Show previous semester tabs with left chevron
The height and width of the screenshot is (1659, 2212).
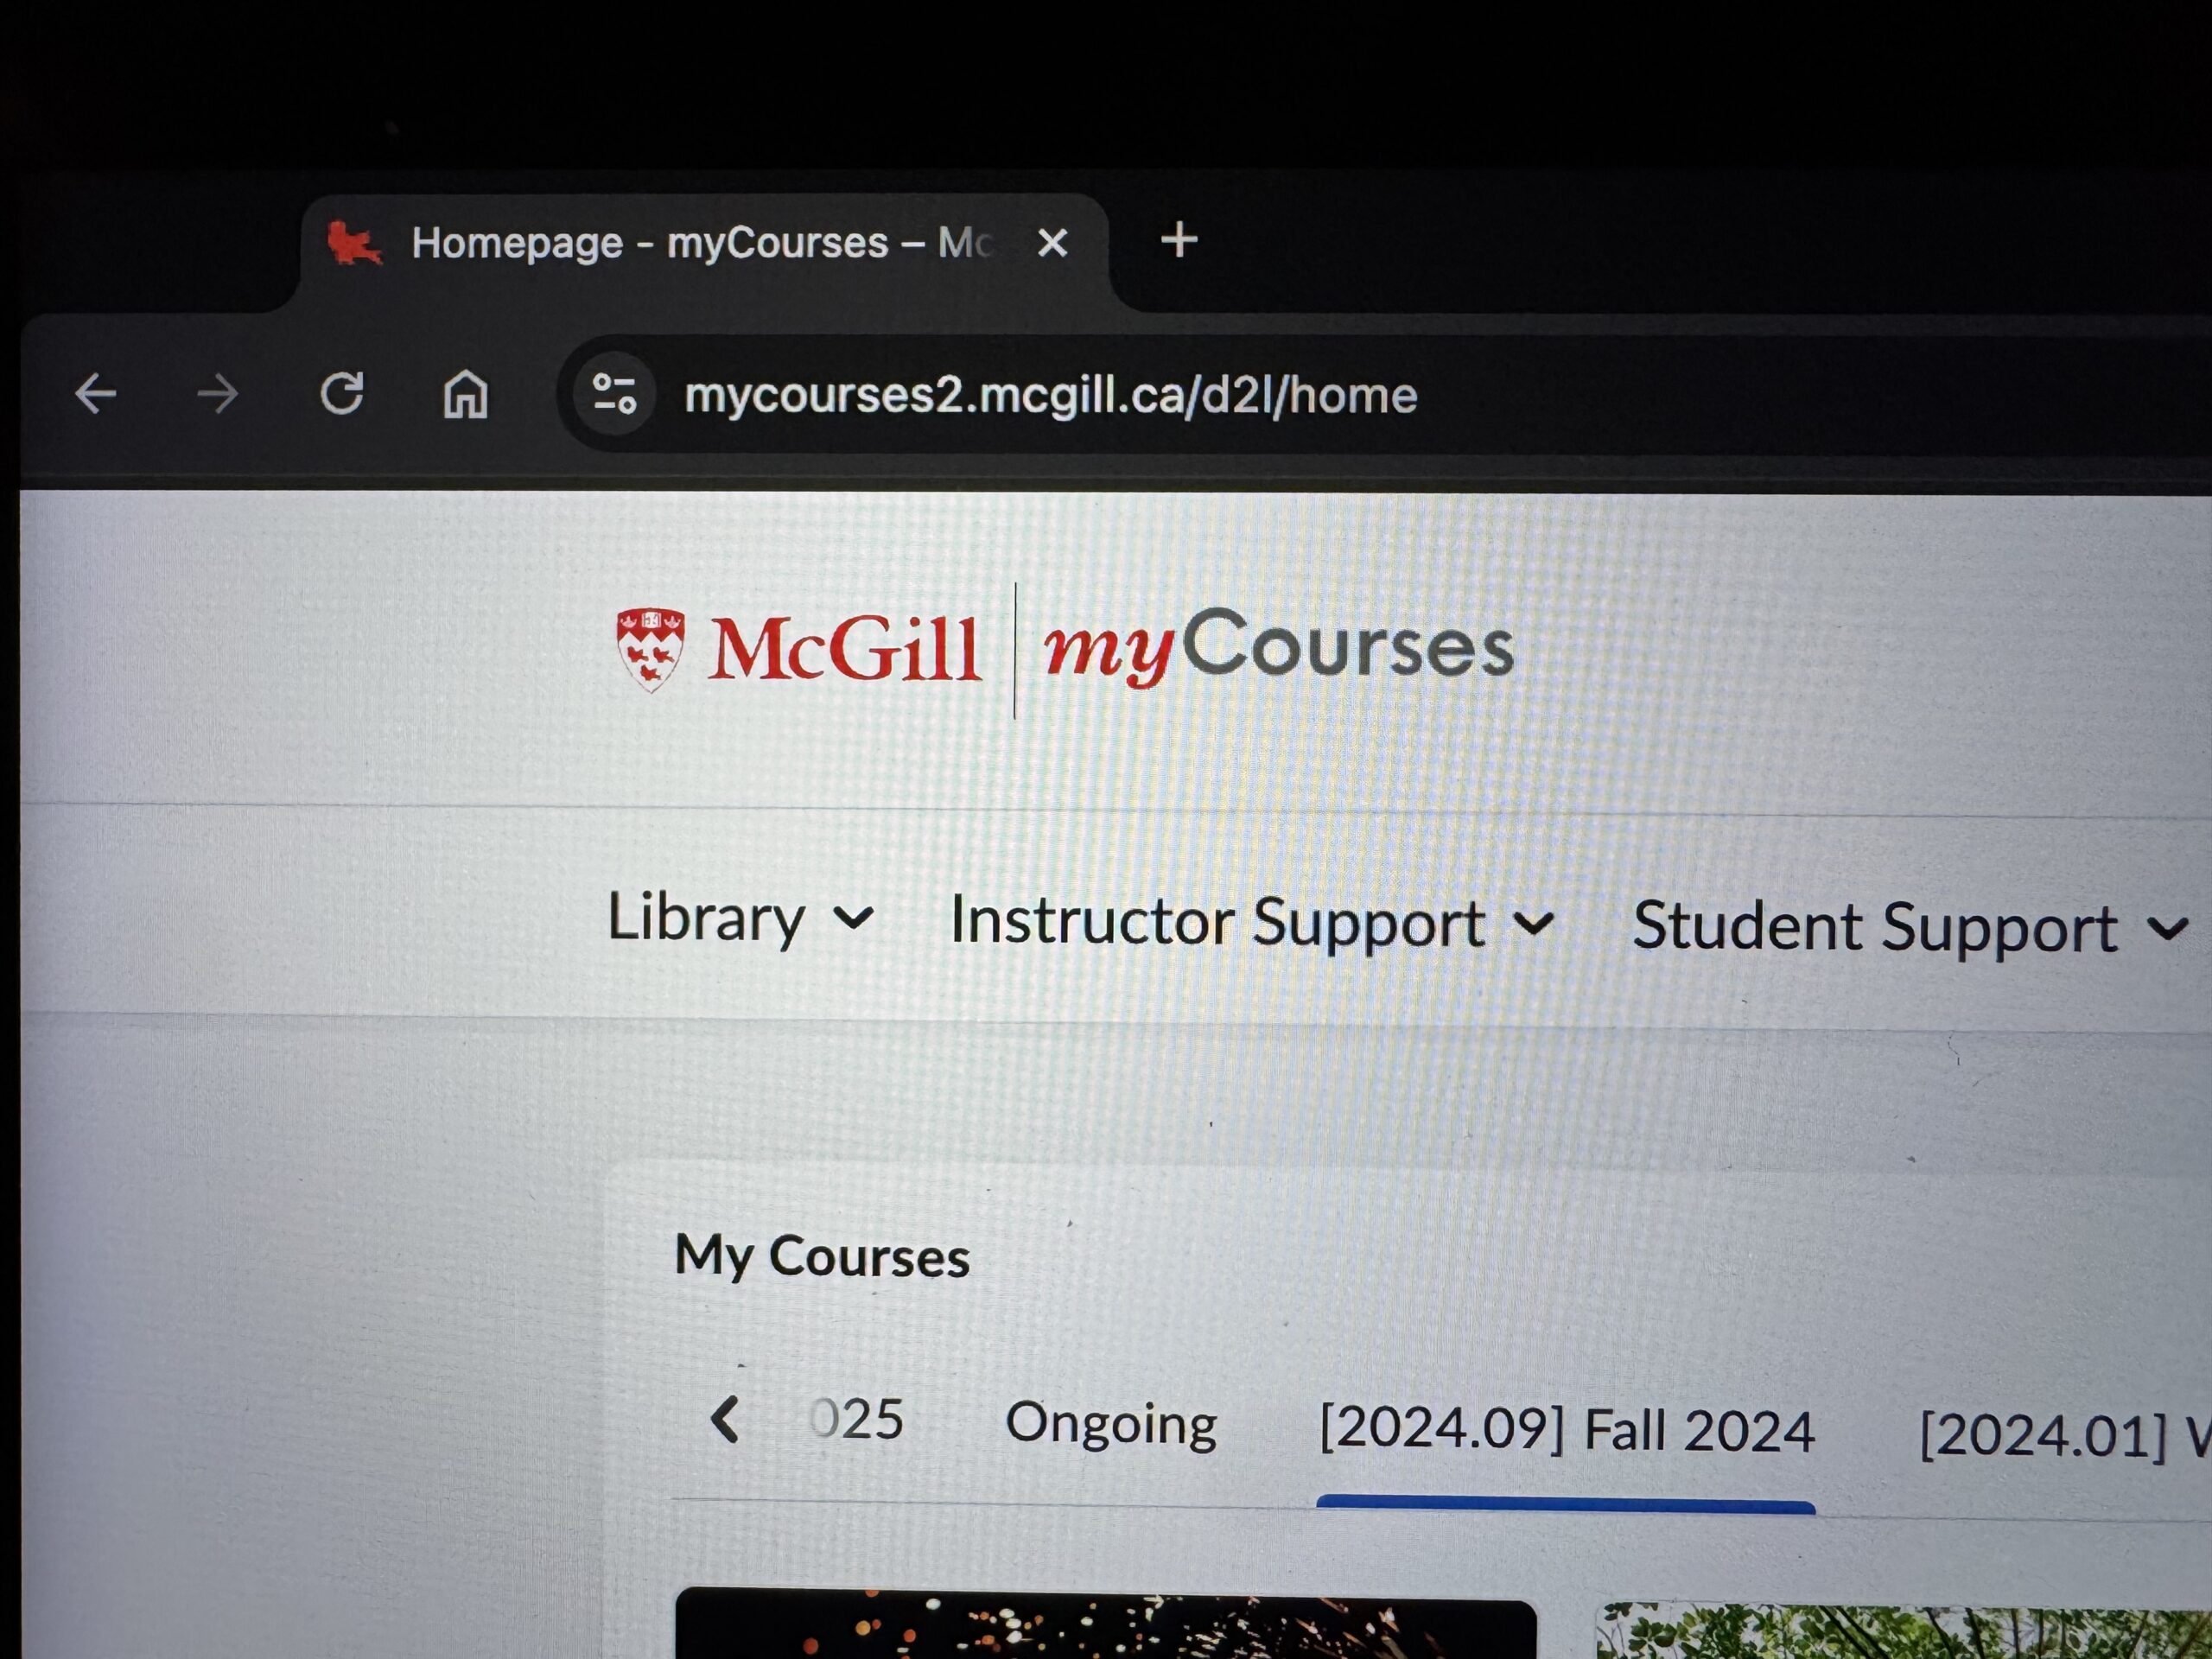coord(725,1419)
